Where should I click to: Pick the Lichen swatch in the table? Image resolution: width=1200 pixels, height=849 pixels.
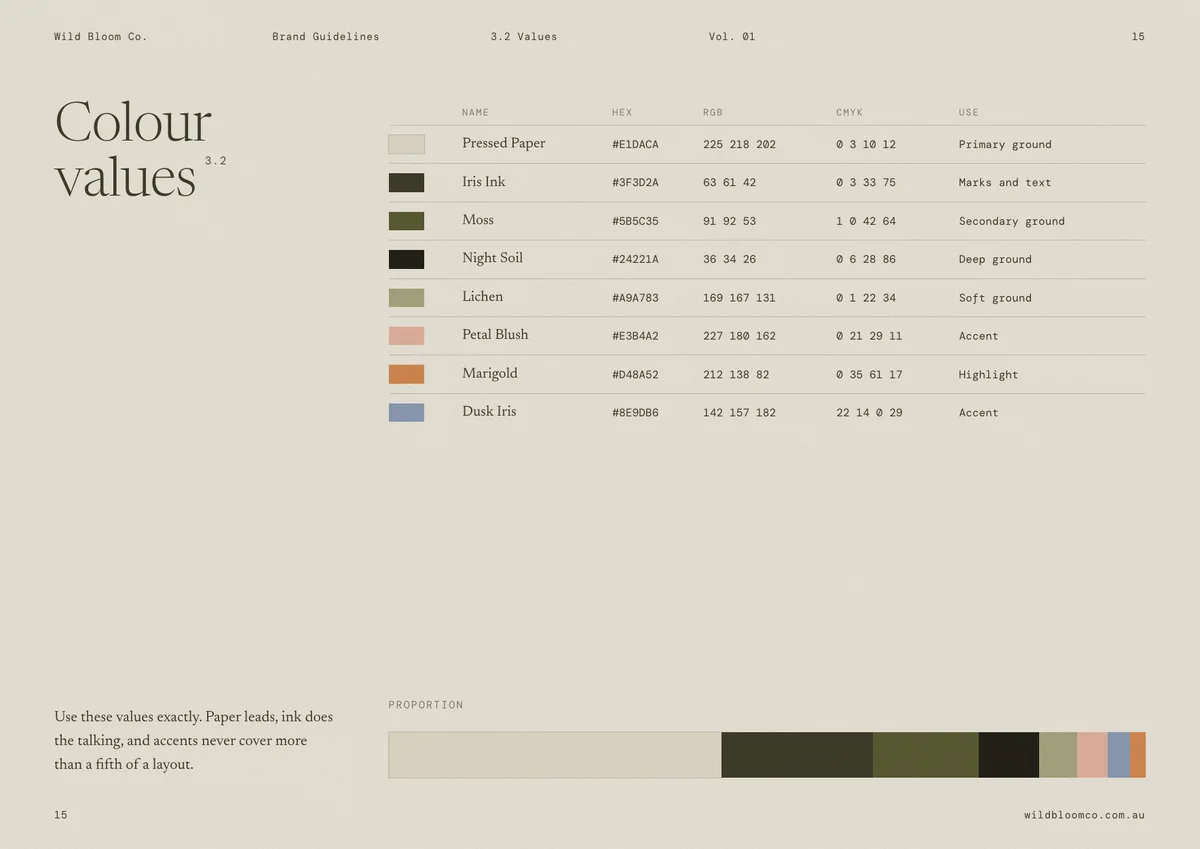coord(406,297)
